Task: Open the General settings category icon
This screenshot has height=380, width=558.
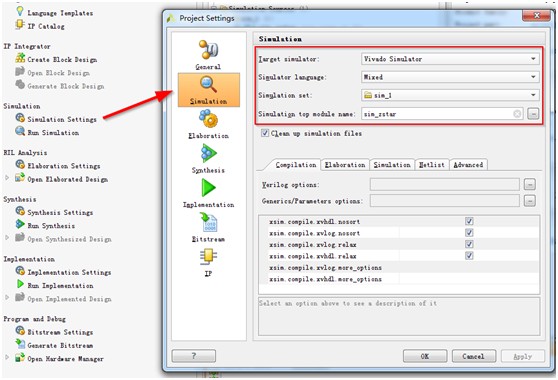Action: [209, 50]
